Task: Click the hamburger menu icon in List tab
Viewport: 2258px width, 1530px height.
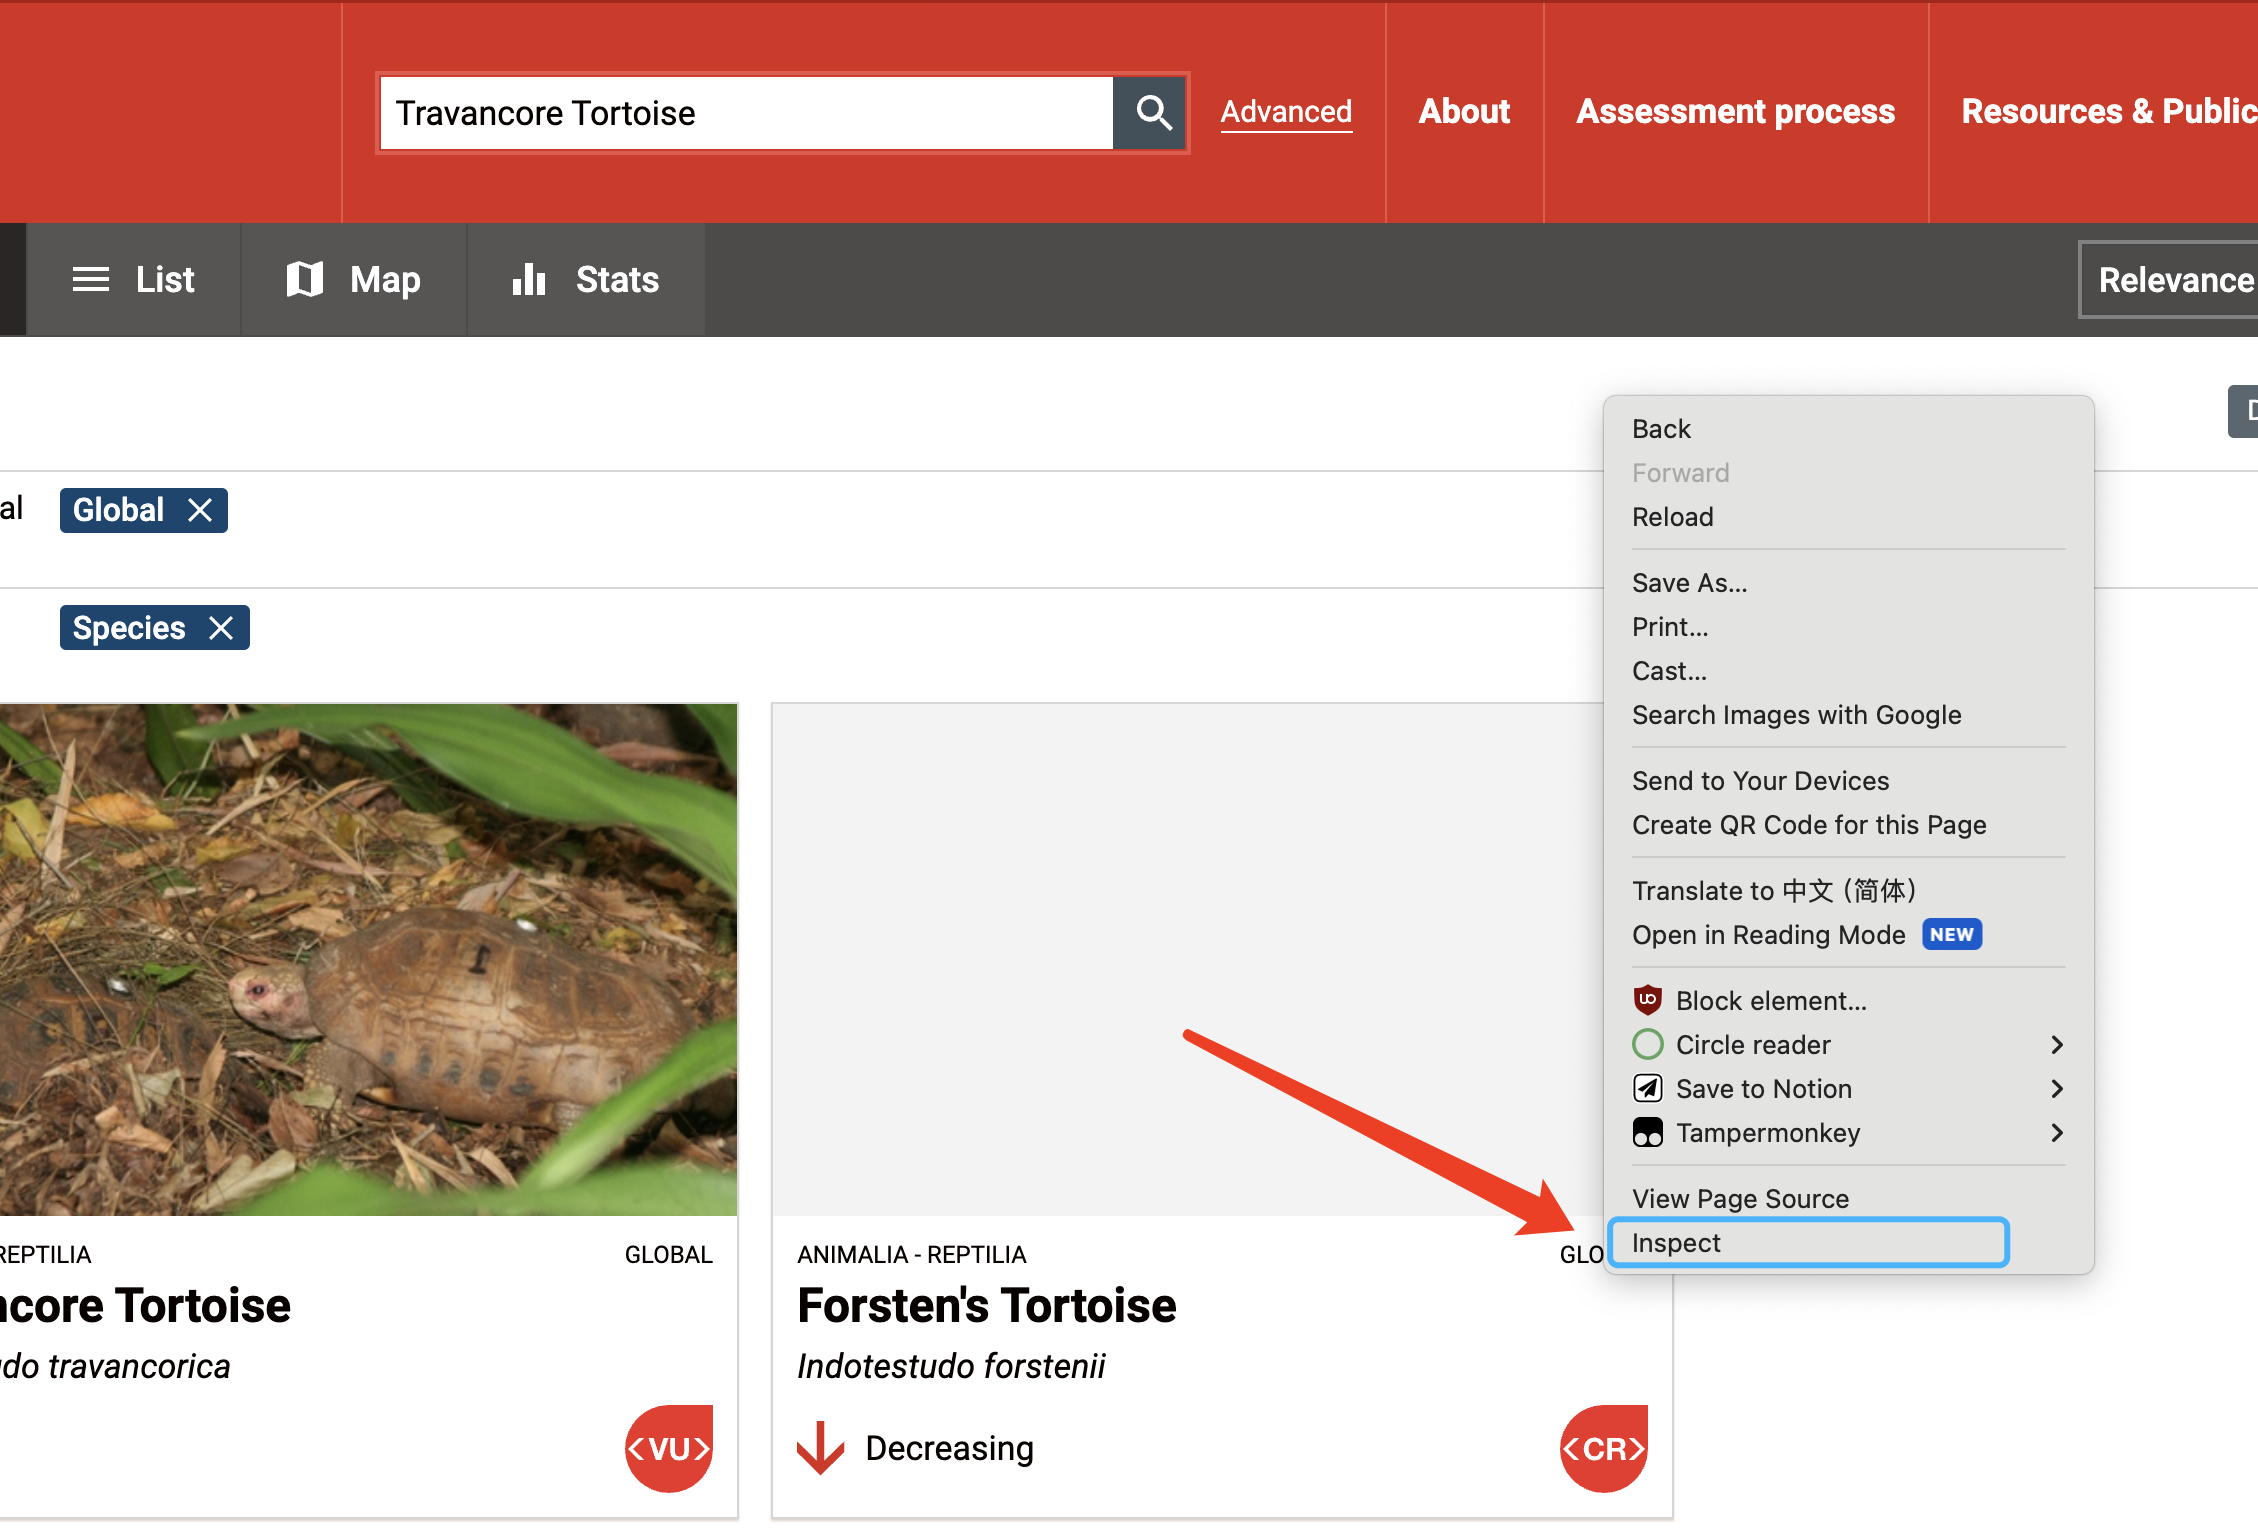Action: tap(89, 278)
